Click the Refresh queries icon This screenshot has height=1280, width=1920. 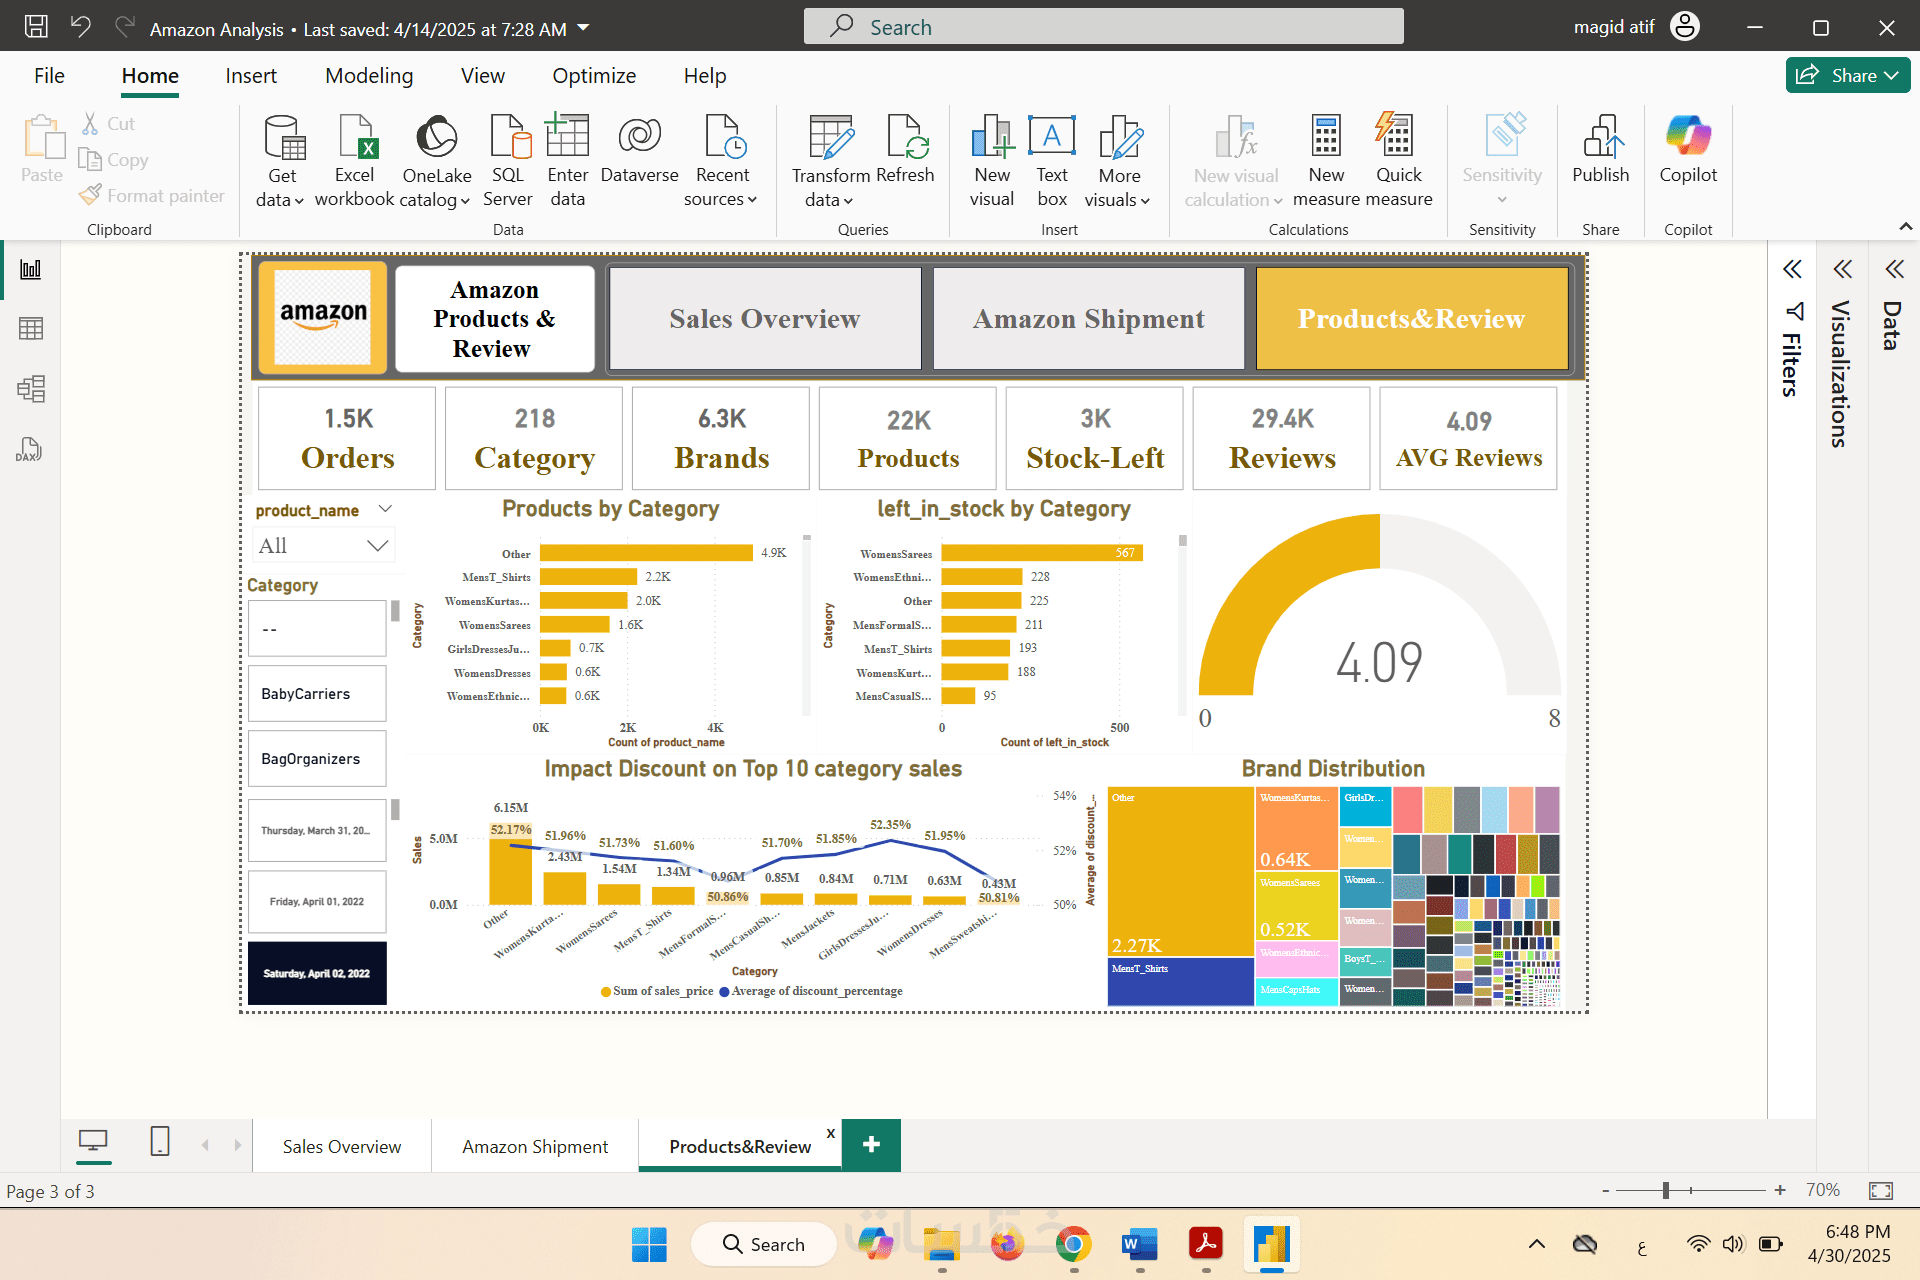[x=905, y=150]
